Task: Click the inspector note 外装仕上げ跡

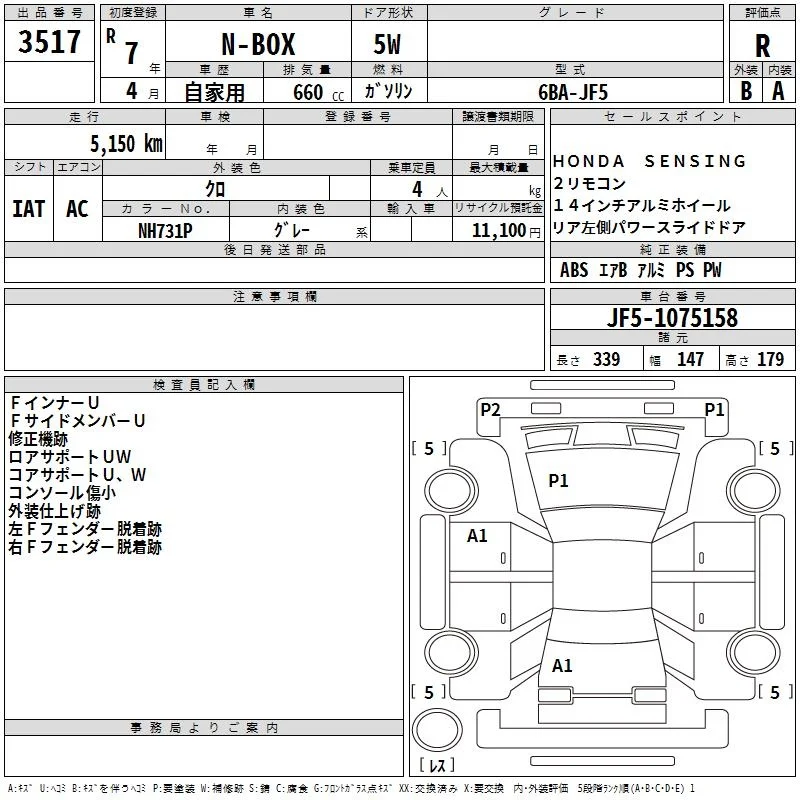Action: tap(55, 511)
